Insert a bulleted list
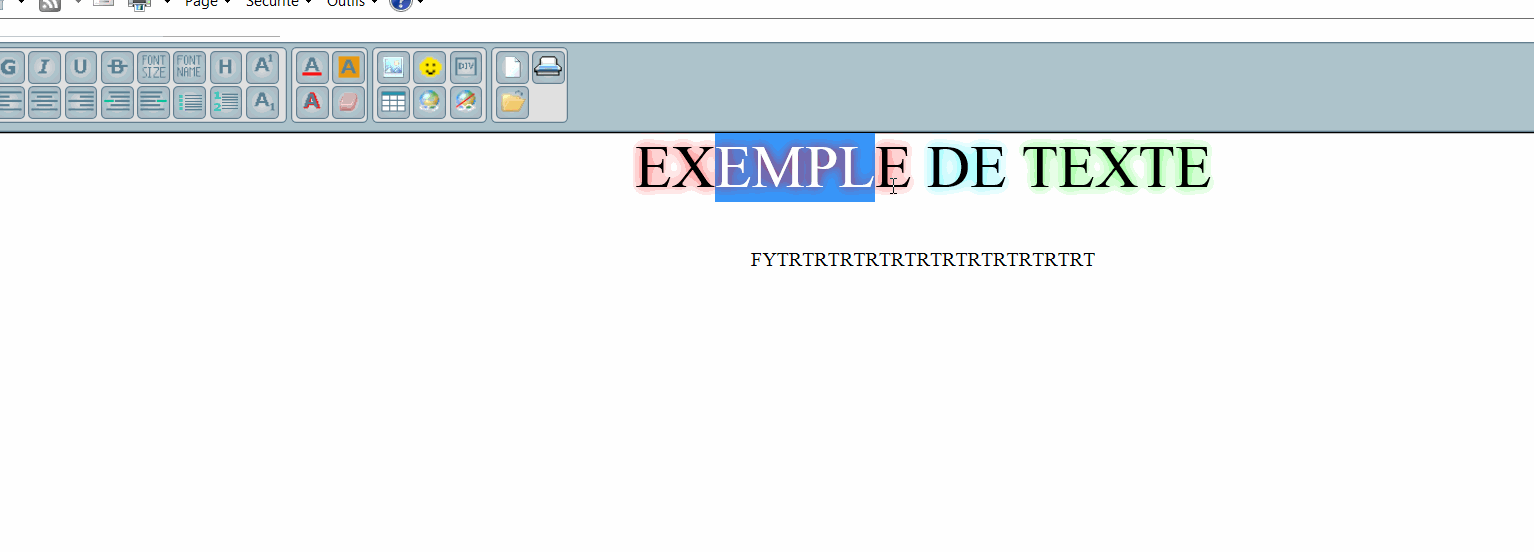The width and height of the screenshot is (1534, 552). click(x=189, y=102)
